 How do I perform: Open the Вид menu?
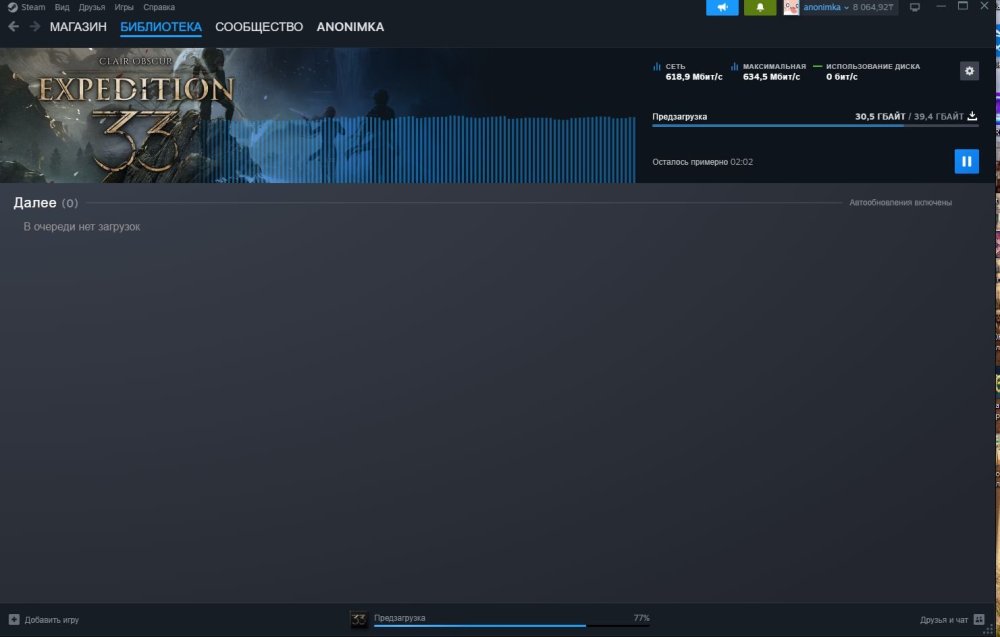click(x=62, y=7)
